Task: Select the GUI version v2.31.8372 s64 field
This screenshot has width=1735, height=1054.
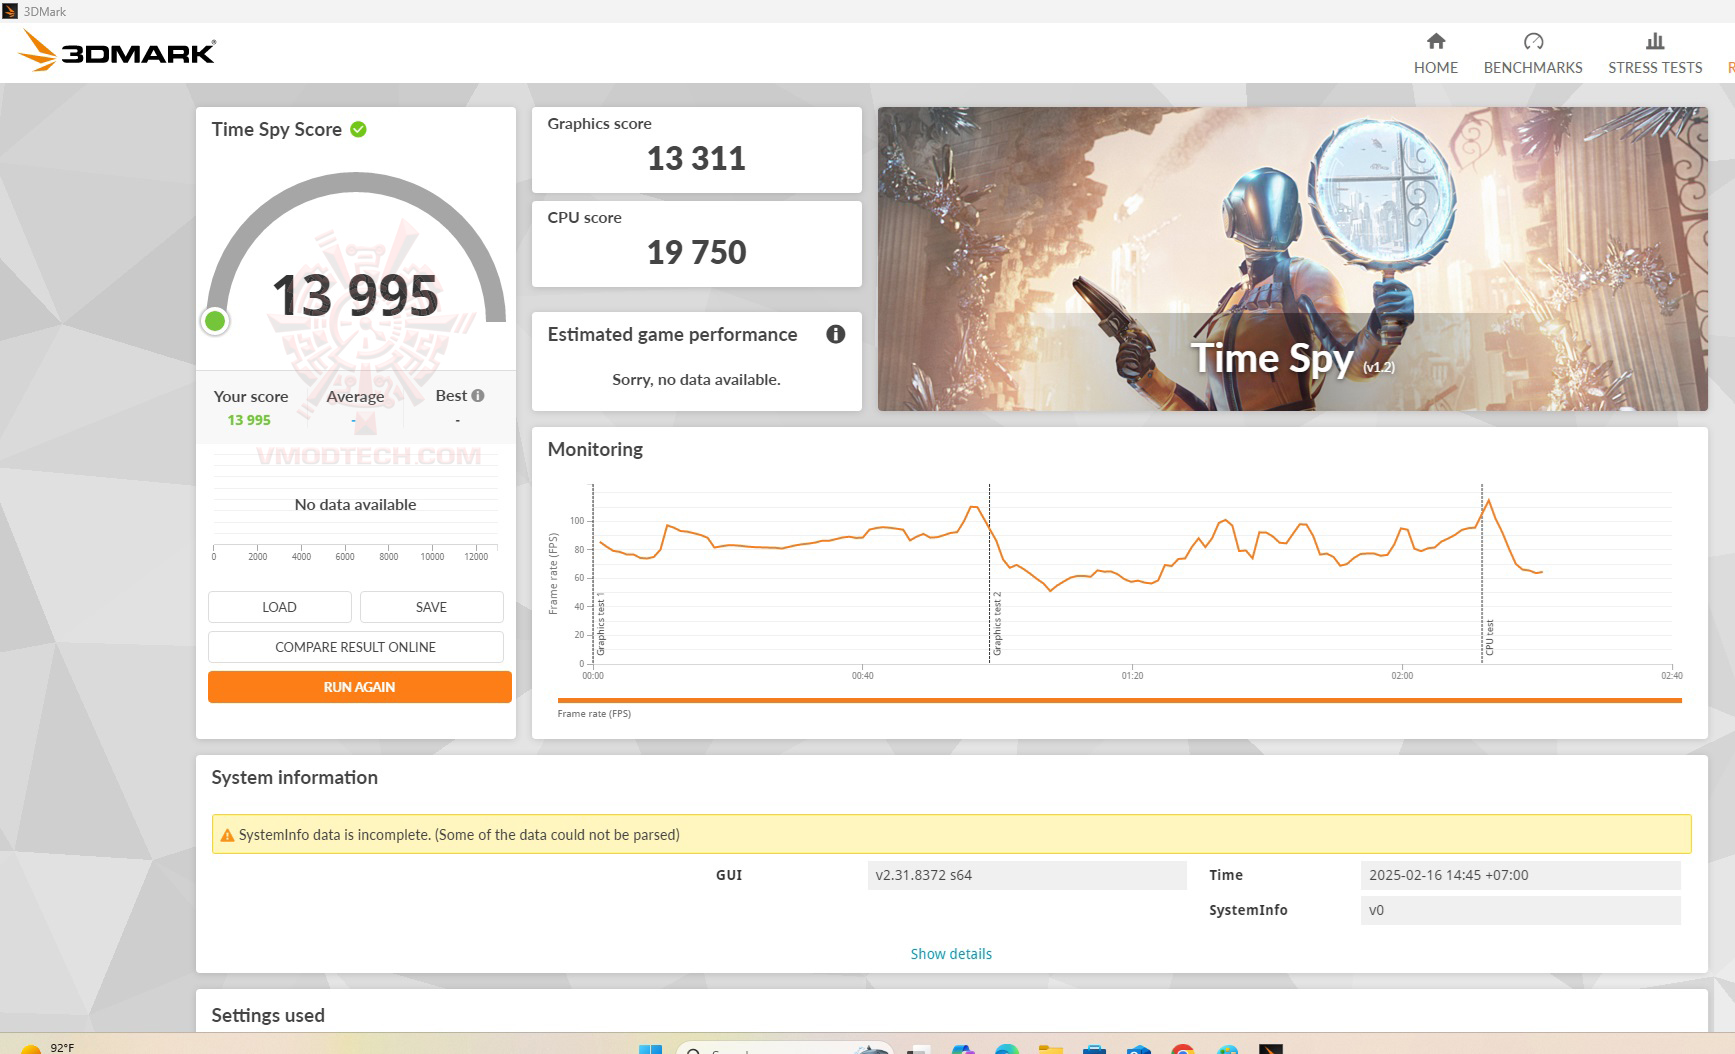Action: [1027, 875]
